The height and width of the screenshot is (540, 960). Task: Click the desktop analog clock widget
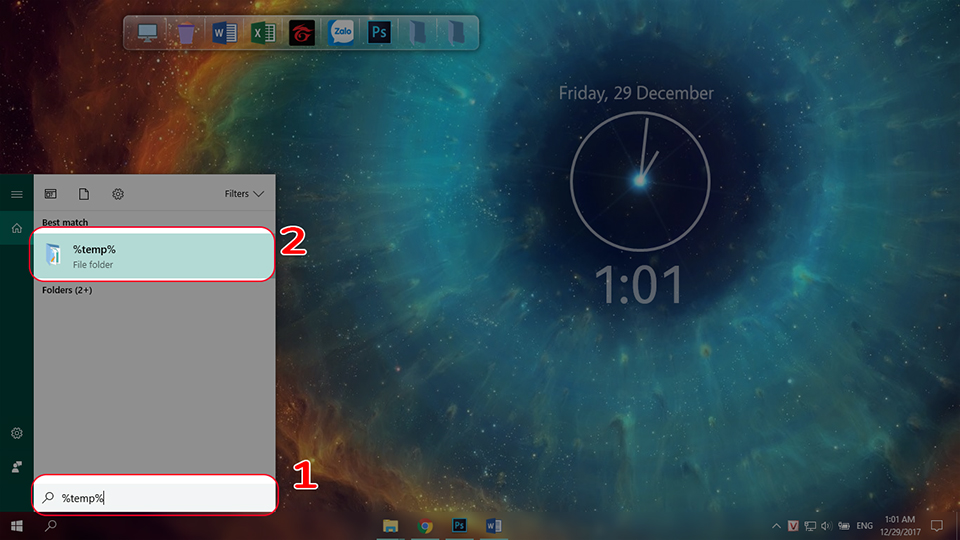point(640,181)
